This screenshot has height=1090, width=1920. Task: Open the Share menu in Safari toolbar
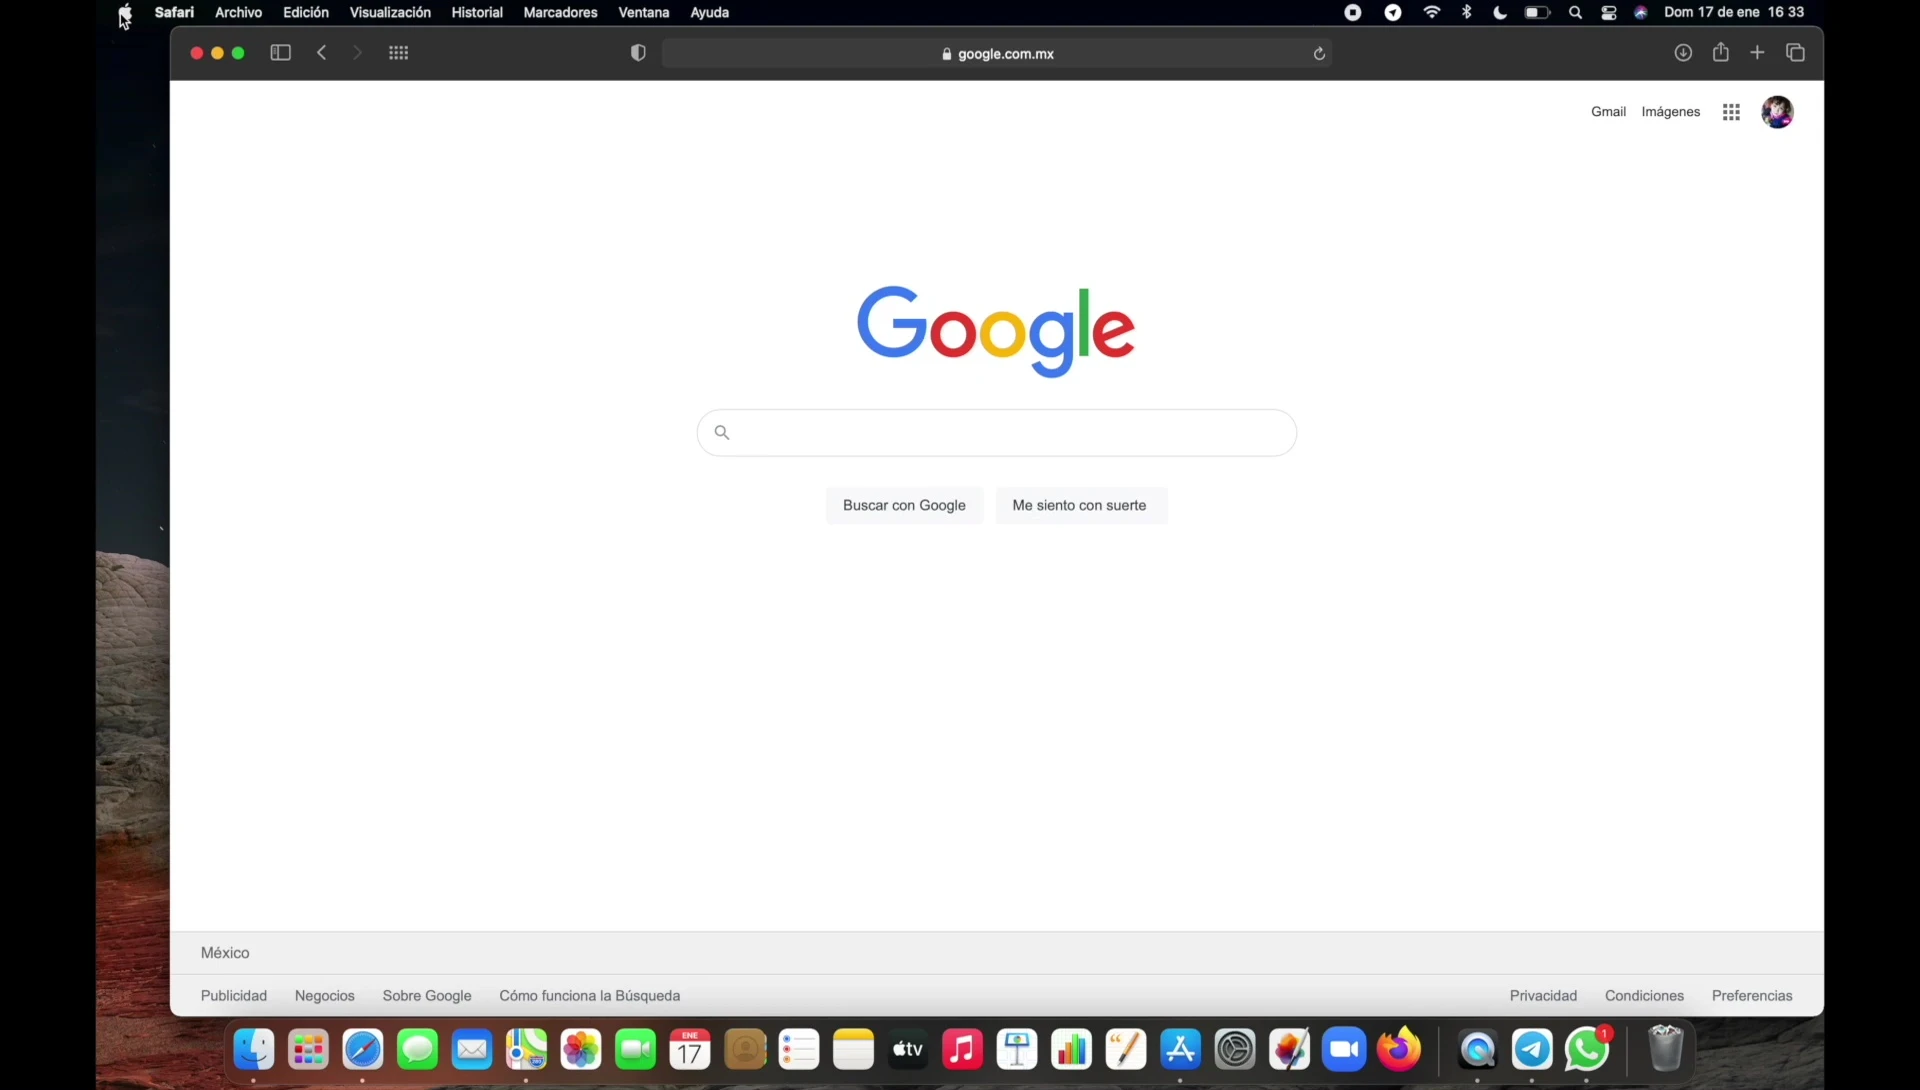coord(1720,52)
